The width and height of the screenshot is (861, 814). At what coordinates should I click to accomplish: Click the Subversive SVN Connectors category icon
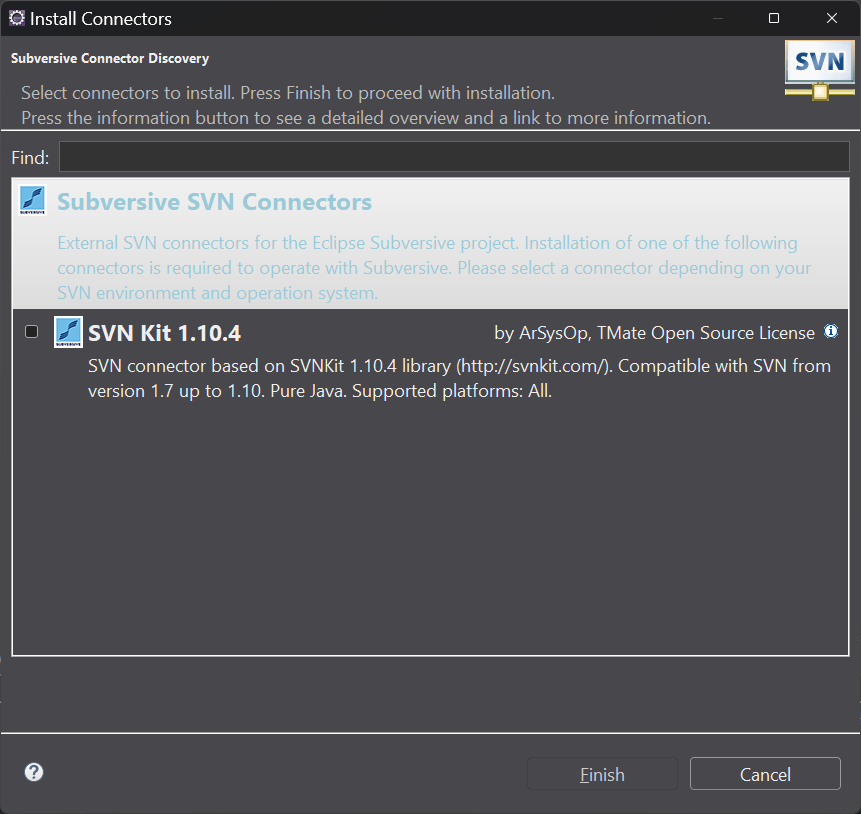(32, 200)
